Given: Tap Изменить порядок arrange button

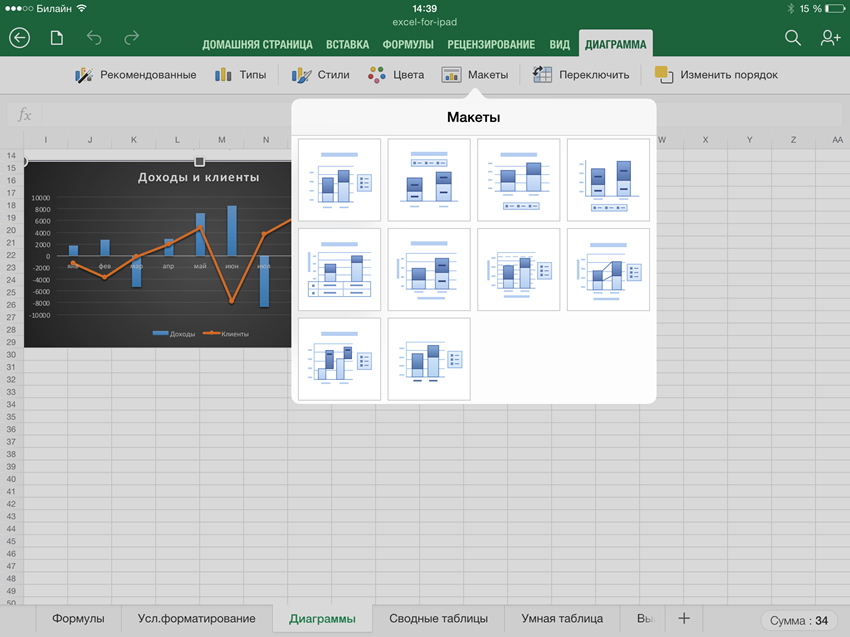Looking at the screenshot, I should (x=716, y=75).
